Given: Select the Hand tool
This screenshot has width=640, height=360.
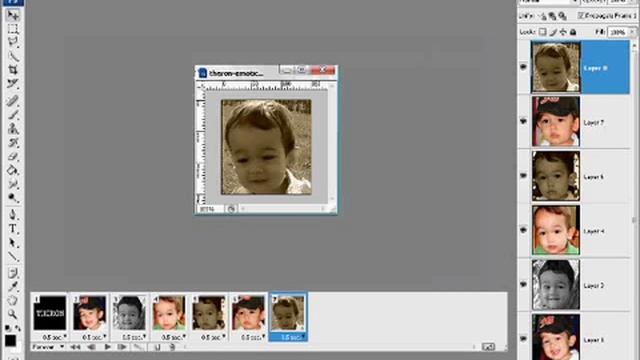Looking at the screenshot, I should pos(13,301).
